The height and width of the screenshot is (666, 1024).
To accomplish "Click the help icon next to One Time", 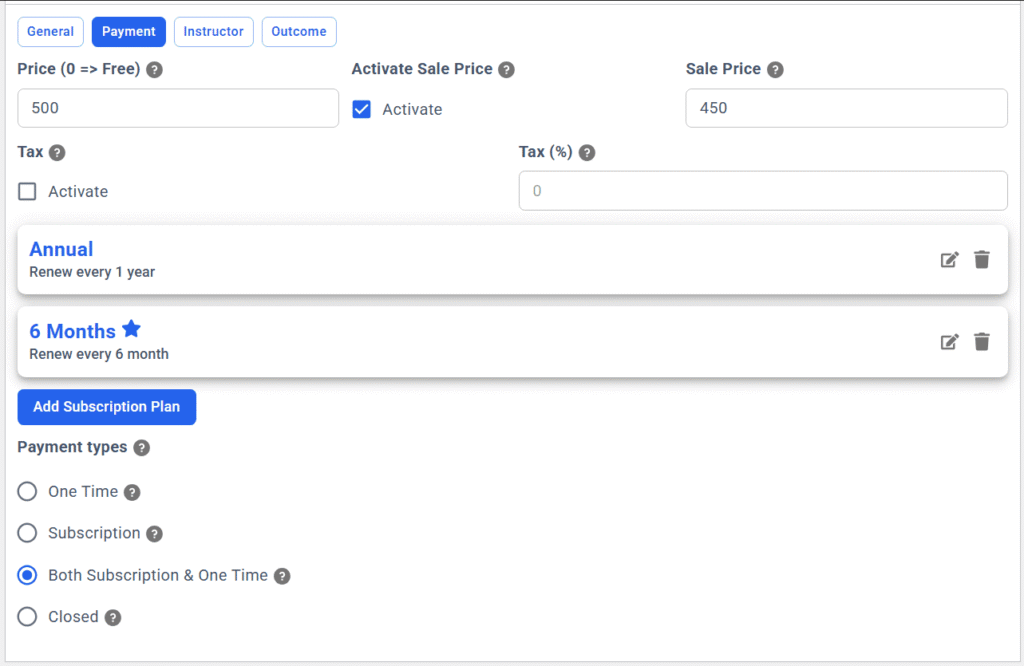I will pyautogui.click(x=132, y=492).
